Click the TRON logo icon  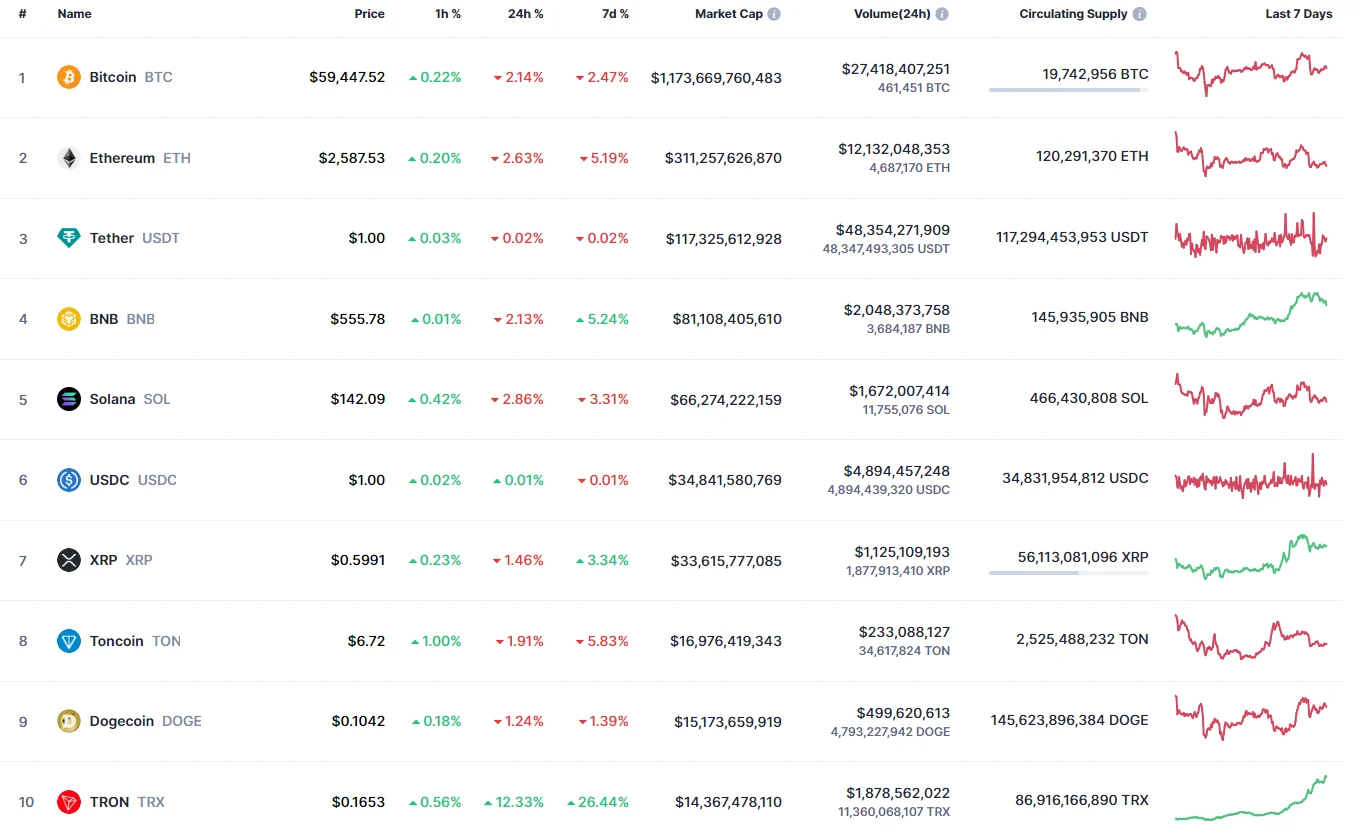click(x=69, y=802)
